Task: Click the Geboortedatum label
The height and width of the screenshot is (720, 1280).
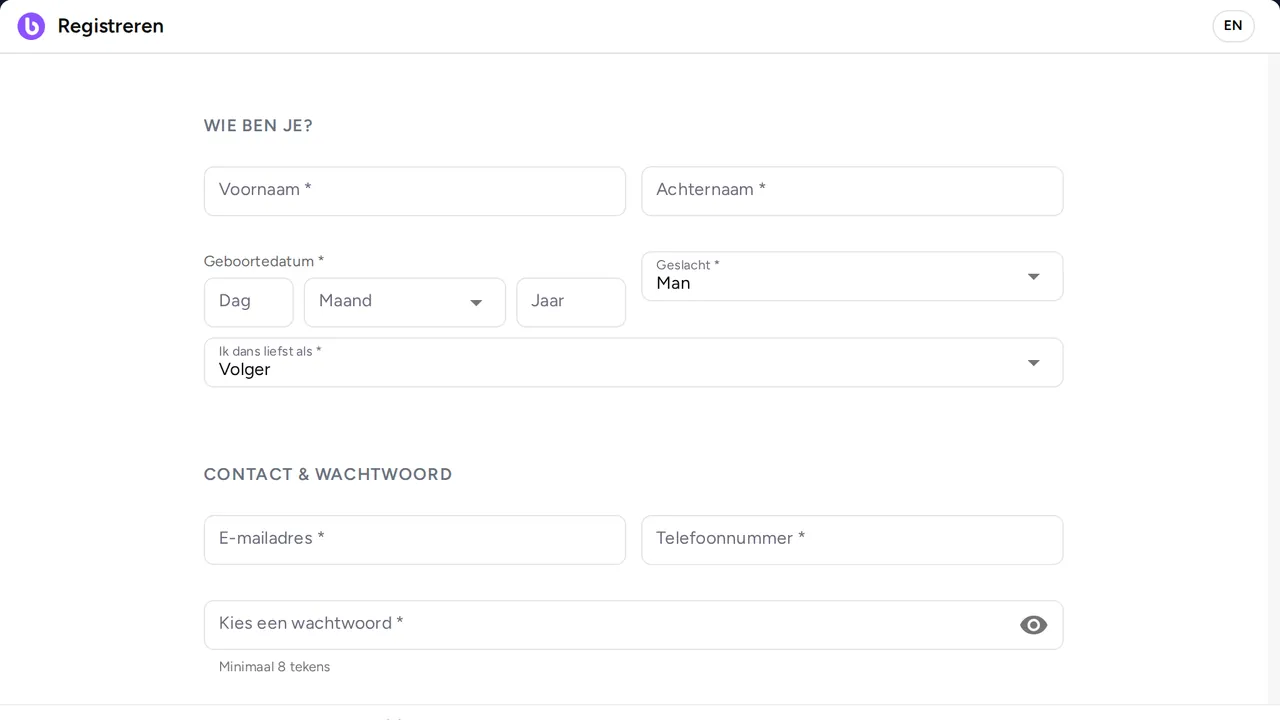Action: (x=264, y=261)
